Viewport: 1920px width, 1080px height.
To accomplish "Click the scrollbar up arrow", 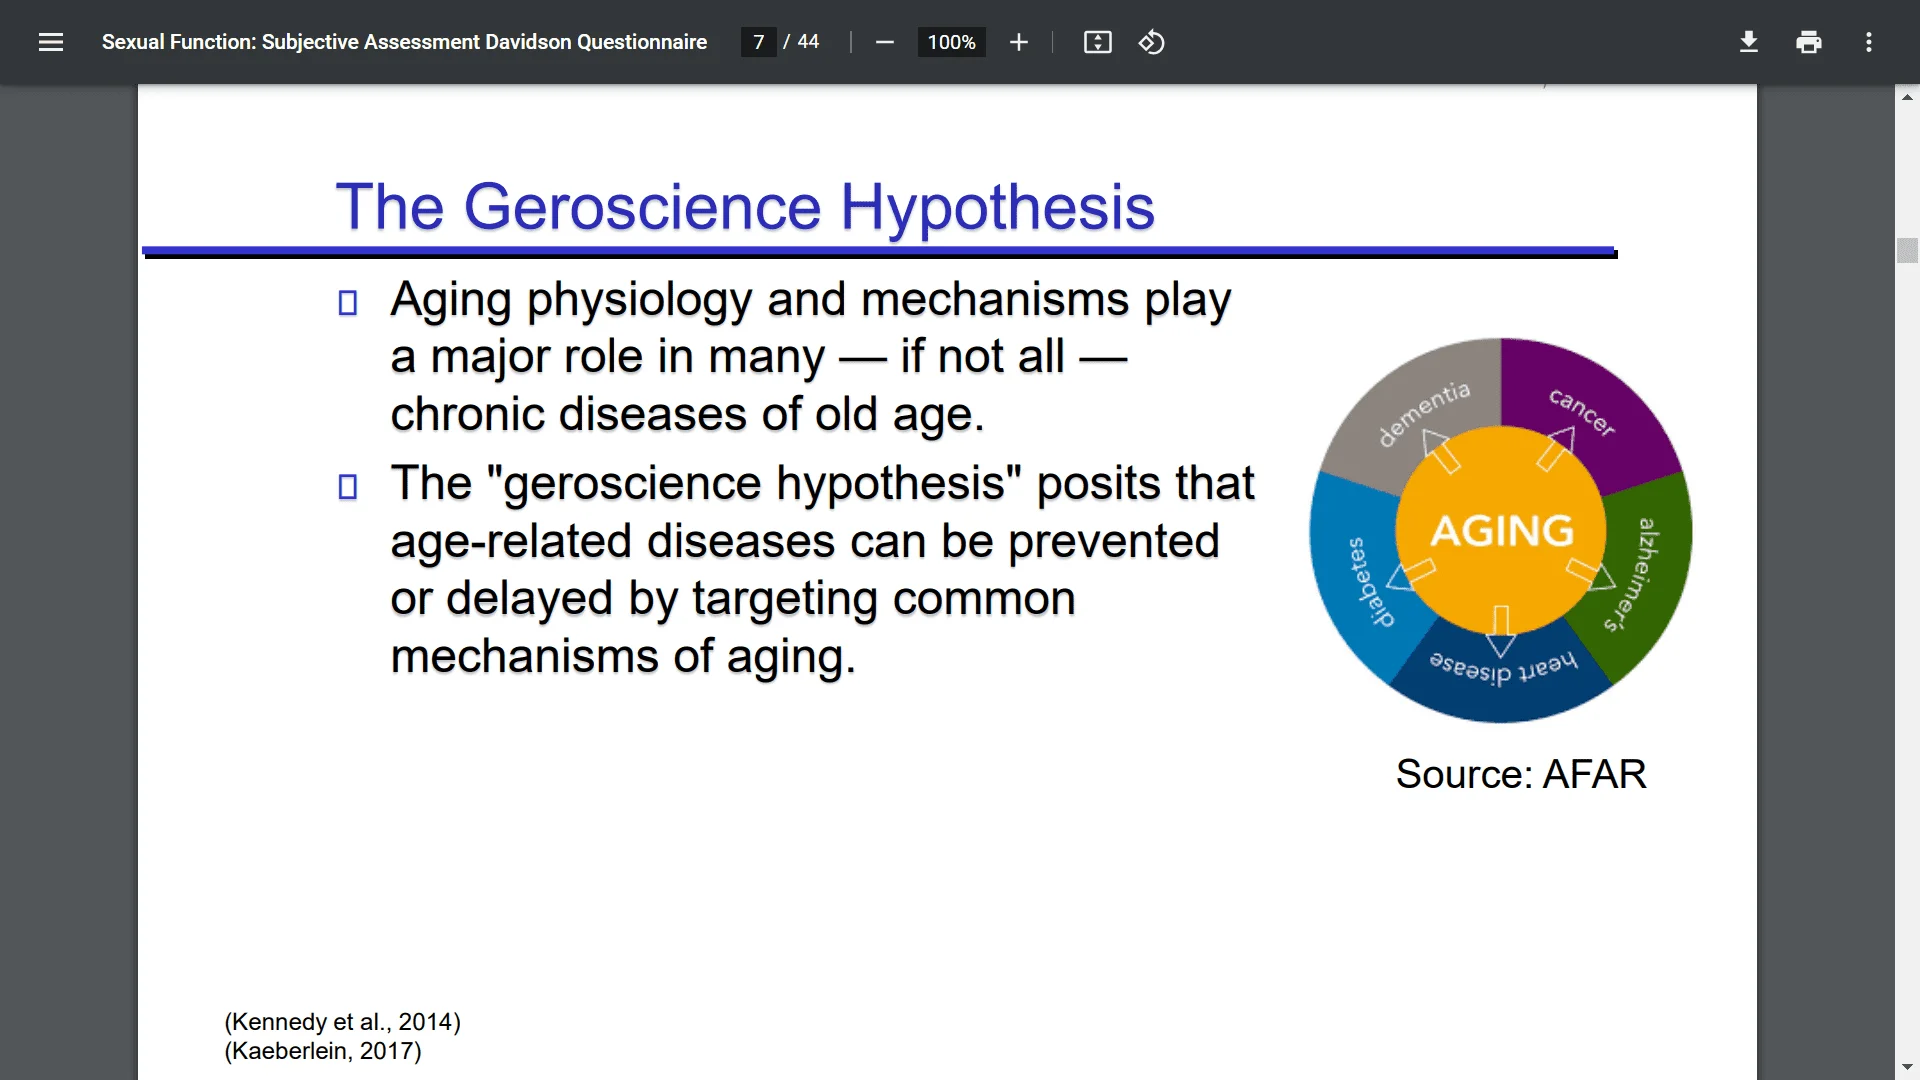I will (1907, 97).
